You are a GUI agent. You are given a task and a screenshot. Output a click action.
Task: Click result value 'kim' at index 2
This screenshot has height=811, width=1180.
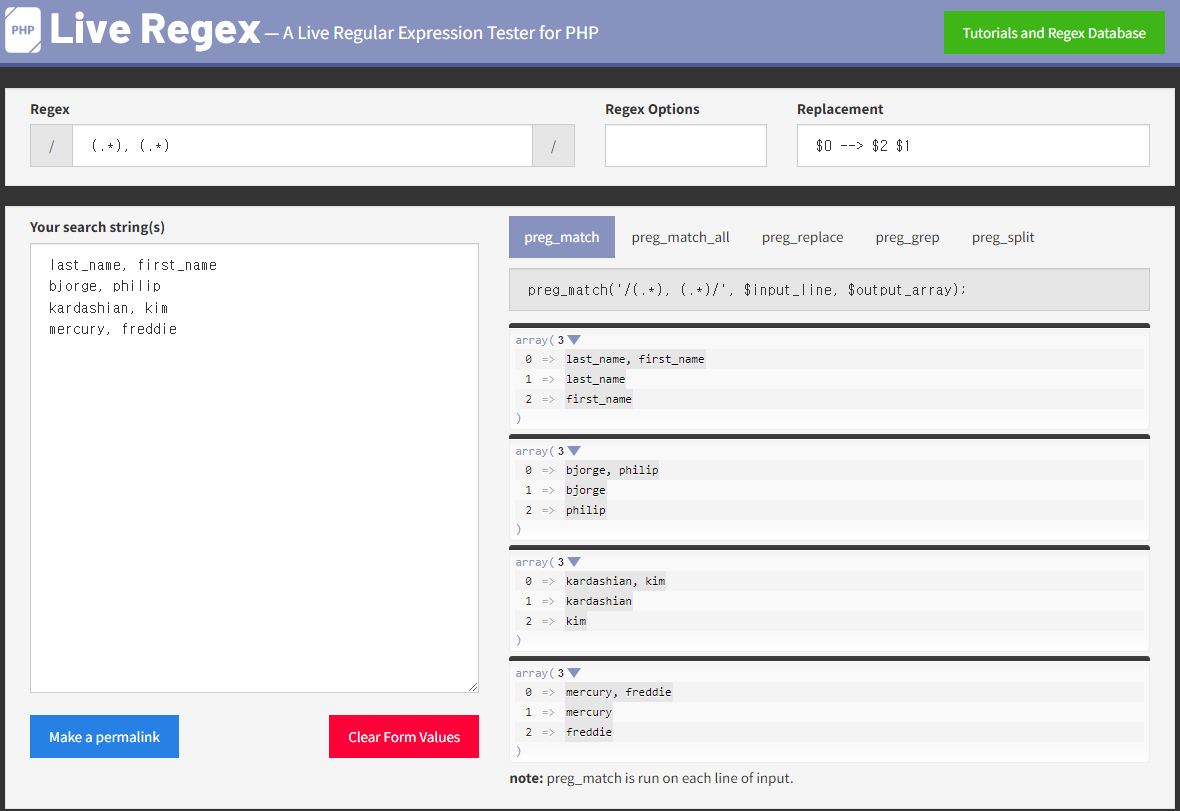[x=576, y=621]
